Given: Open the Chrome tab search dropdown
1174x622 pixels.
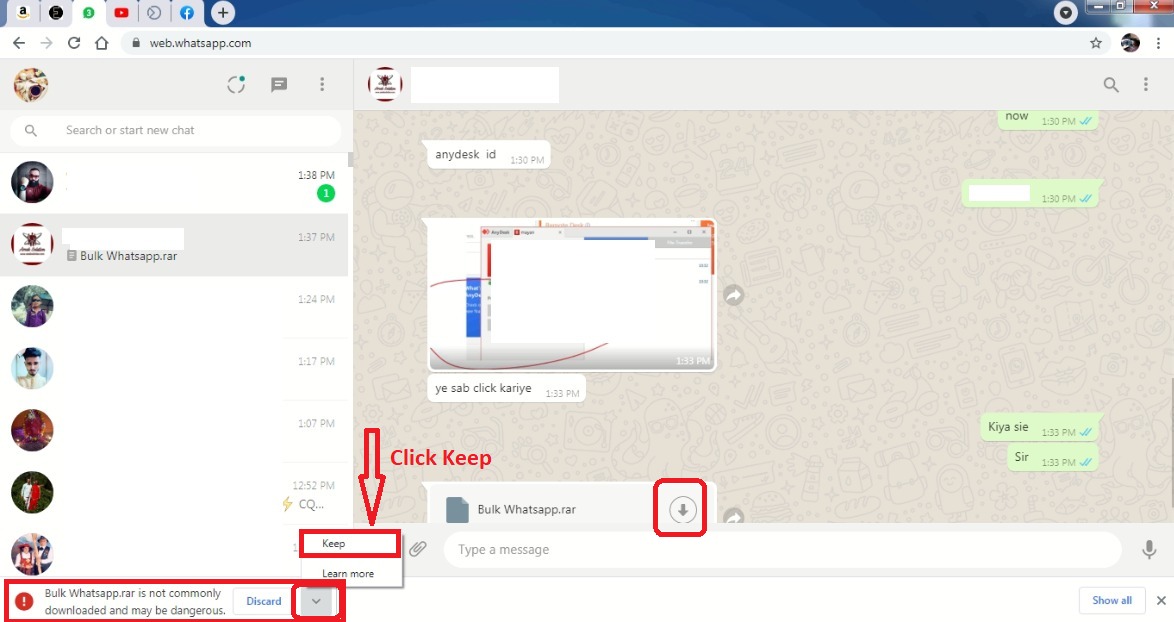Looking at the screenshot, I should (1068, 13).
